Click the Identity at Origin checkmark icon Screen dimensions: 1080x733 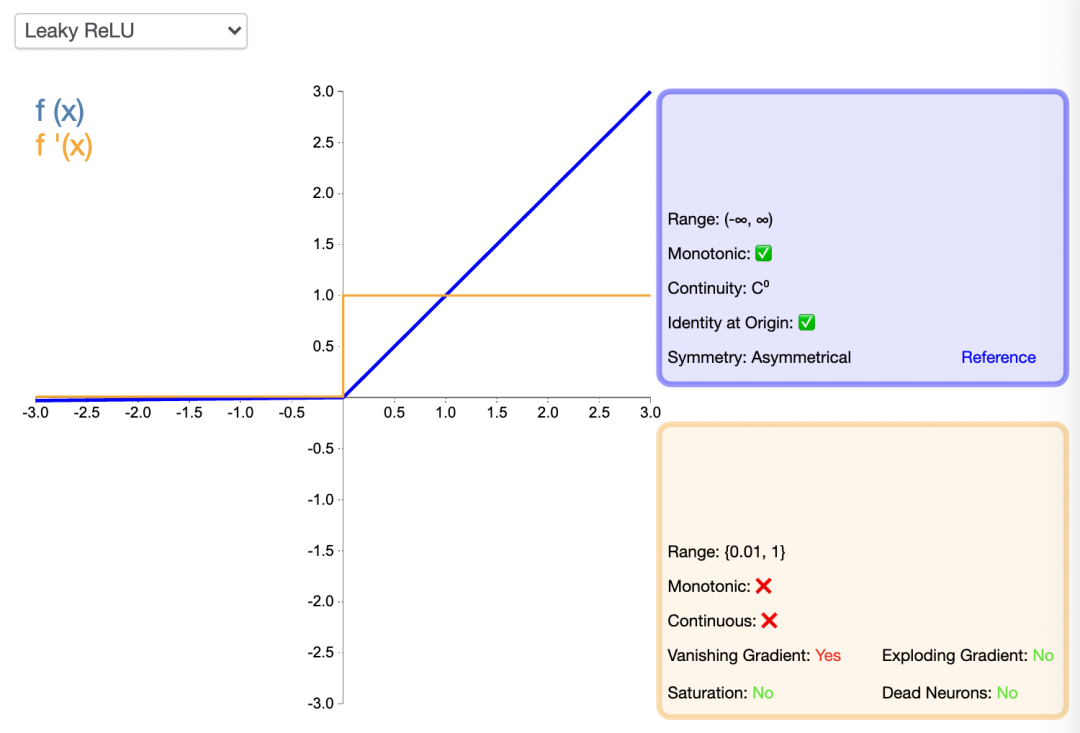[x=807, y=323]
